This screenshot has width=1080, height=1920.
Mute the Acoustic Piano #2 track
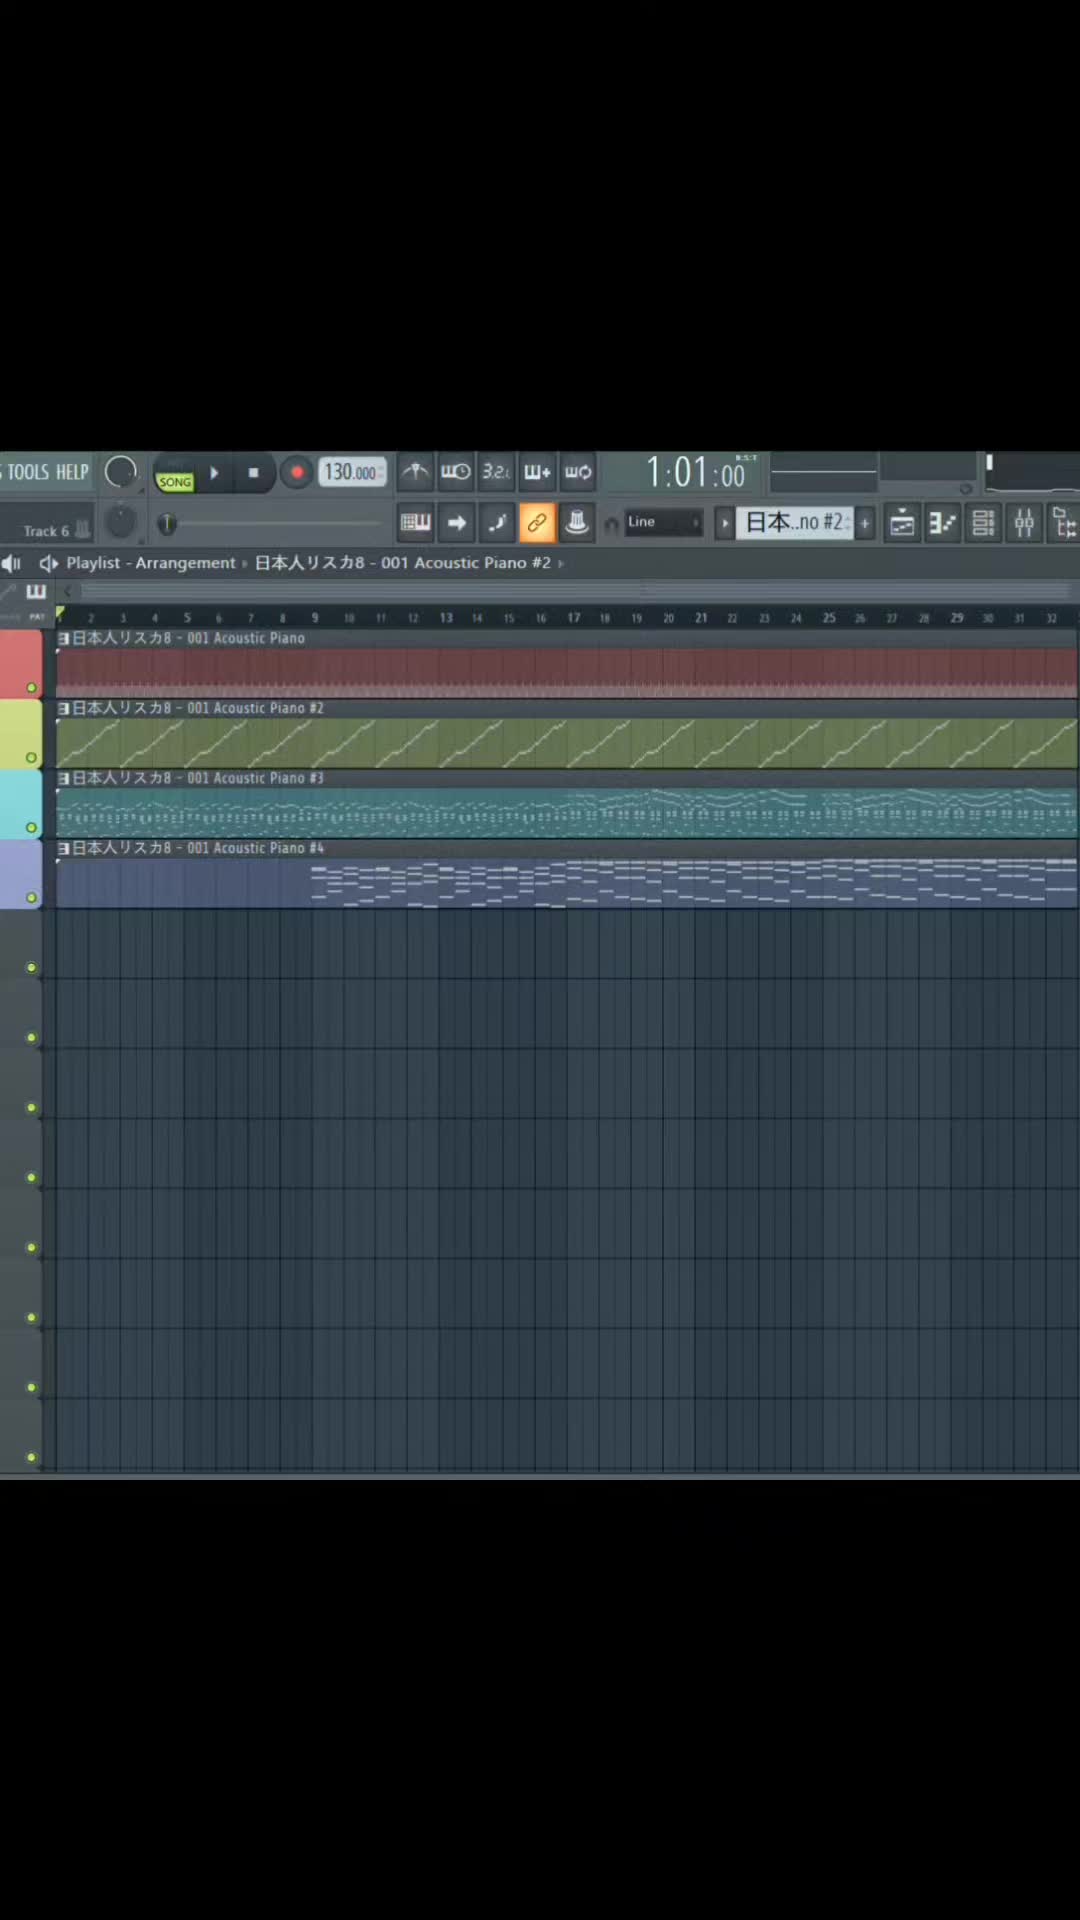pos(31,757)
